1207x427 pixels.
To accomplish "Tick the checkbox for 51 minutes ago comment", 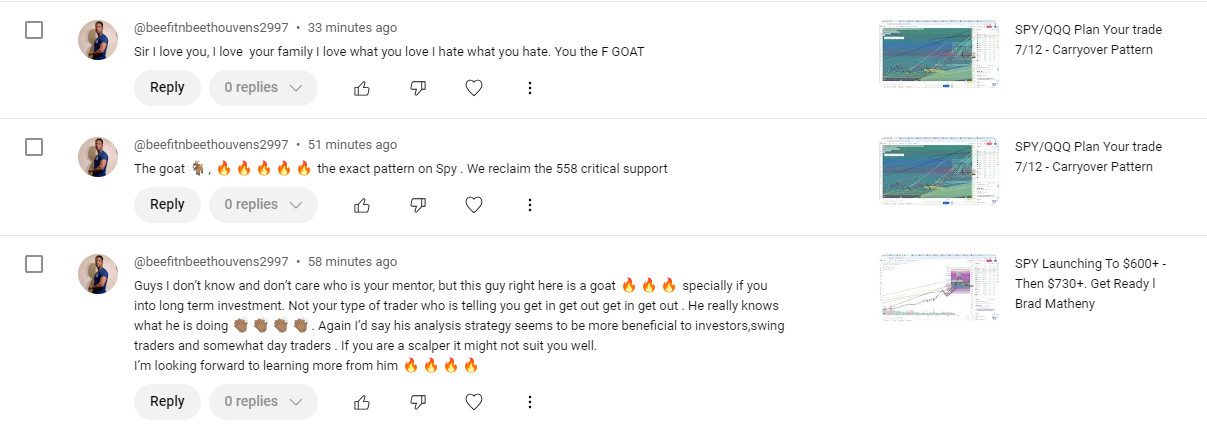I will (x=34, y=147).
